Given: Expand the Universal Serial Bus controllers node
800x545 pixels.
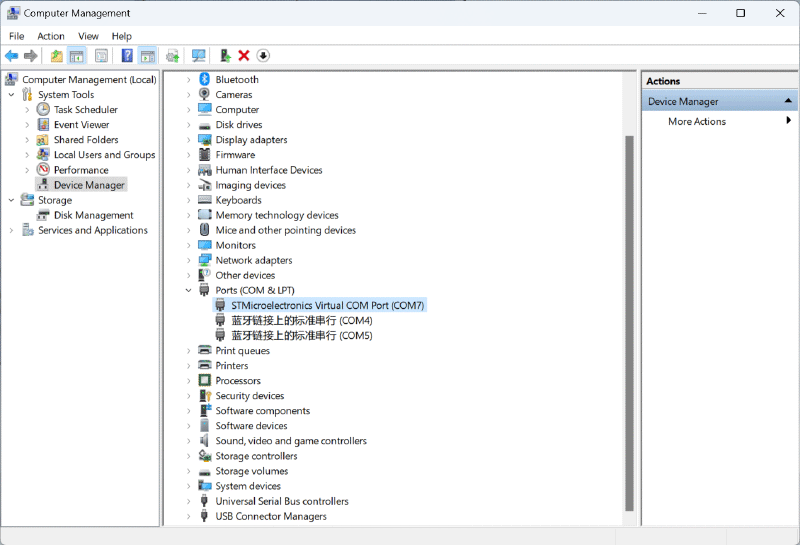Looking at the screenshot, I should pos(188,501).
